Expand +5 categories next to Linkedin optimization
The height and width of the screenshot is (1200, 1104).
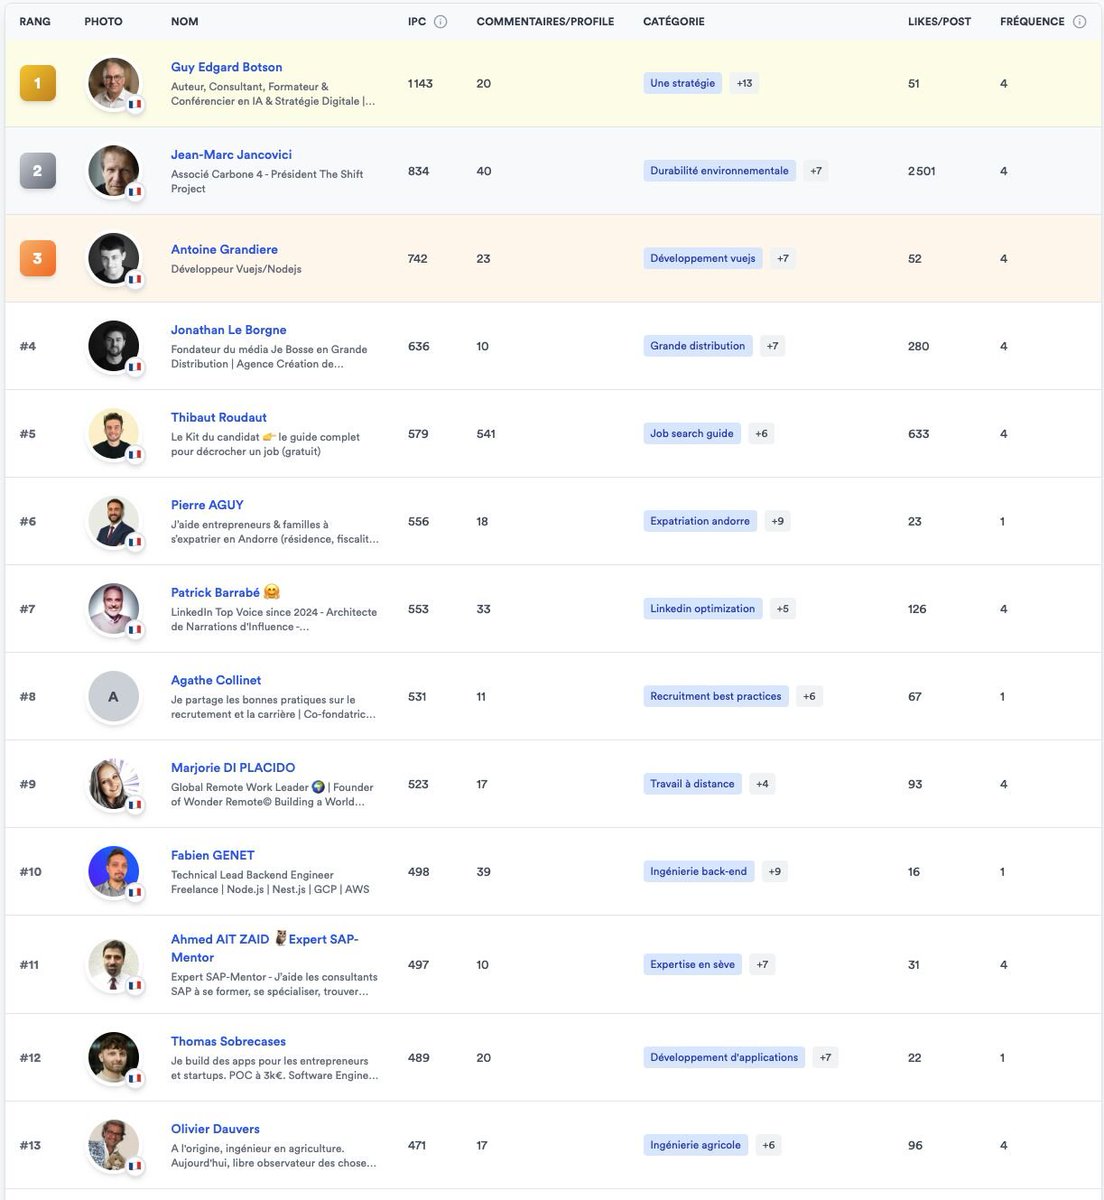pyautogui.click(x=783, y=609)
